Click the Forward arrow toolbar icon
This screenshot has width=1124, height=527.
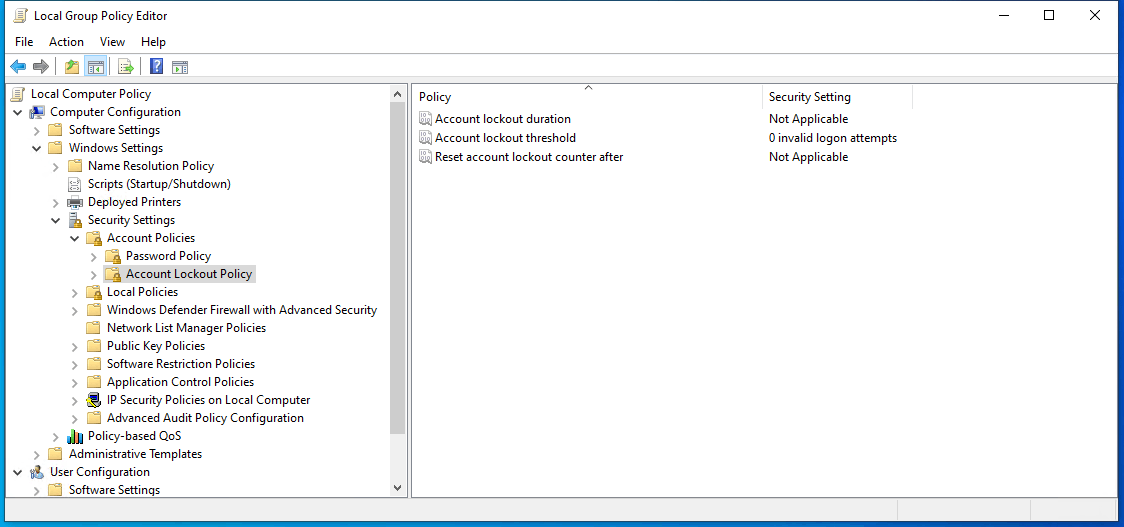tap(41, 67)
